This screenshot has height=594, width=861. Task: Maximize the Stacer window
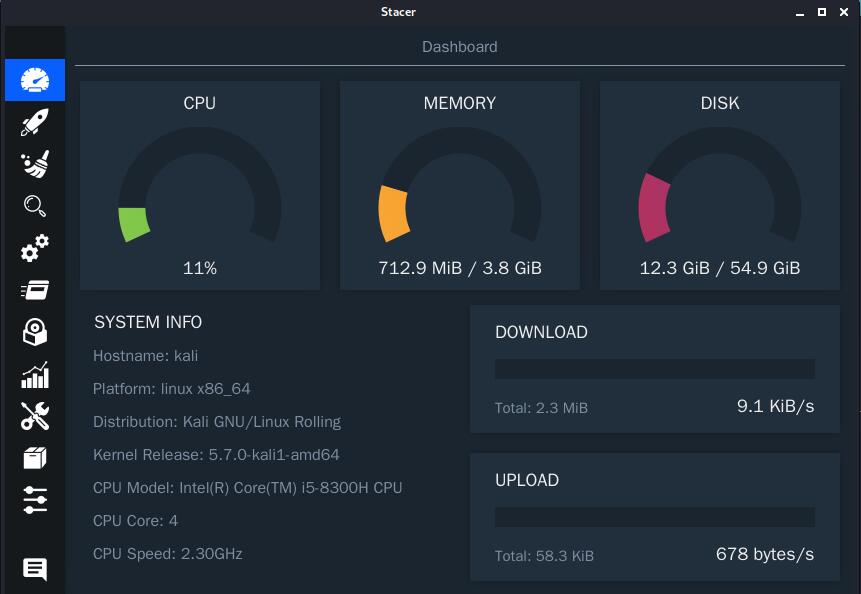[822, 12]
